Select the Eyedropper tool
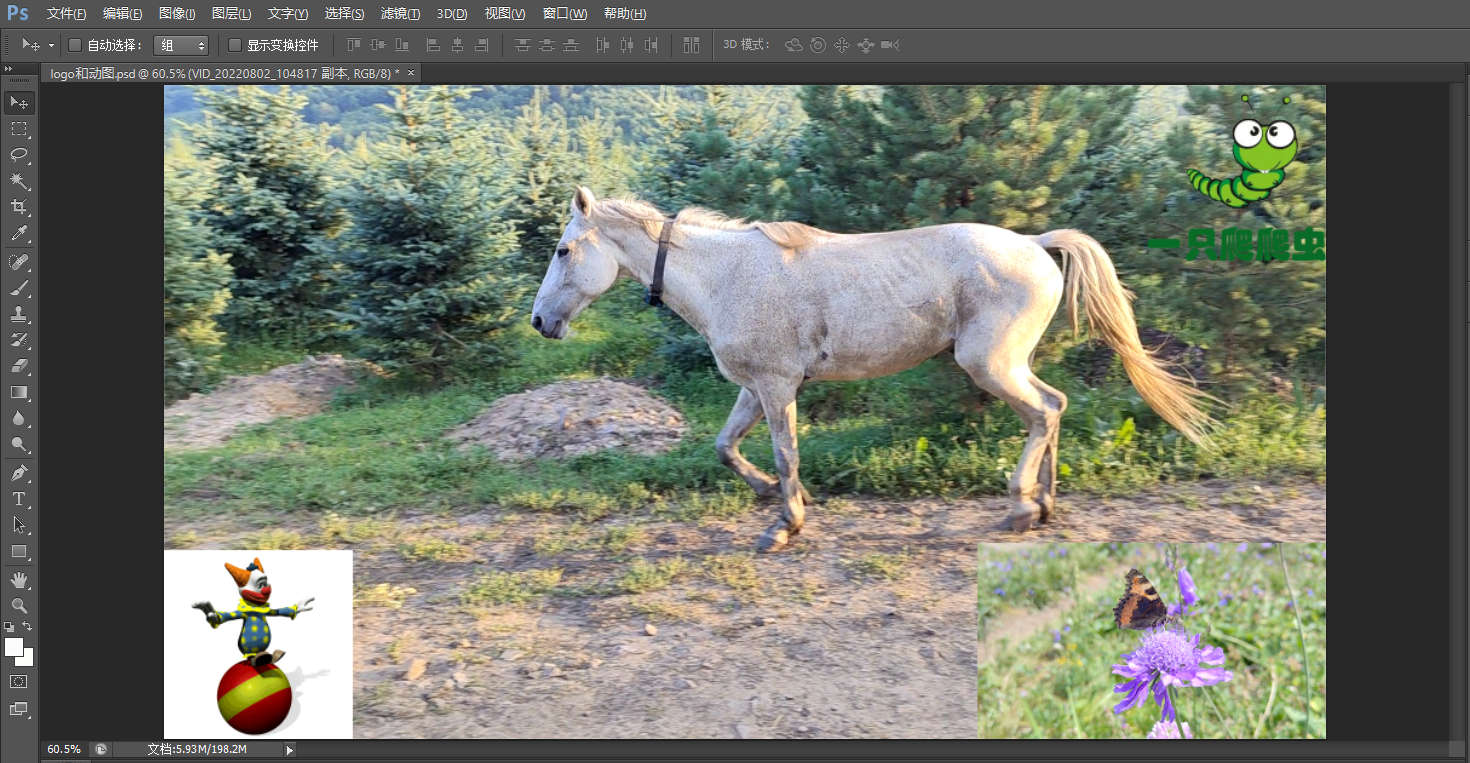The image size is (1470, 763). [x=19, y=234]
